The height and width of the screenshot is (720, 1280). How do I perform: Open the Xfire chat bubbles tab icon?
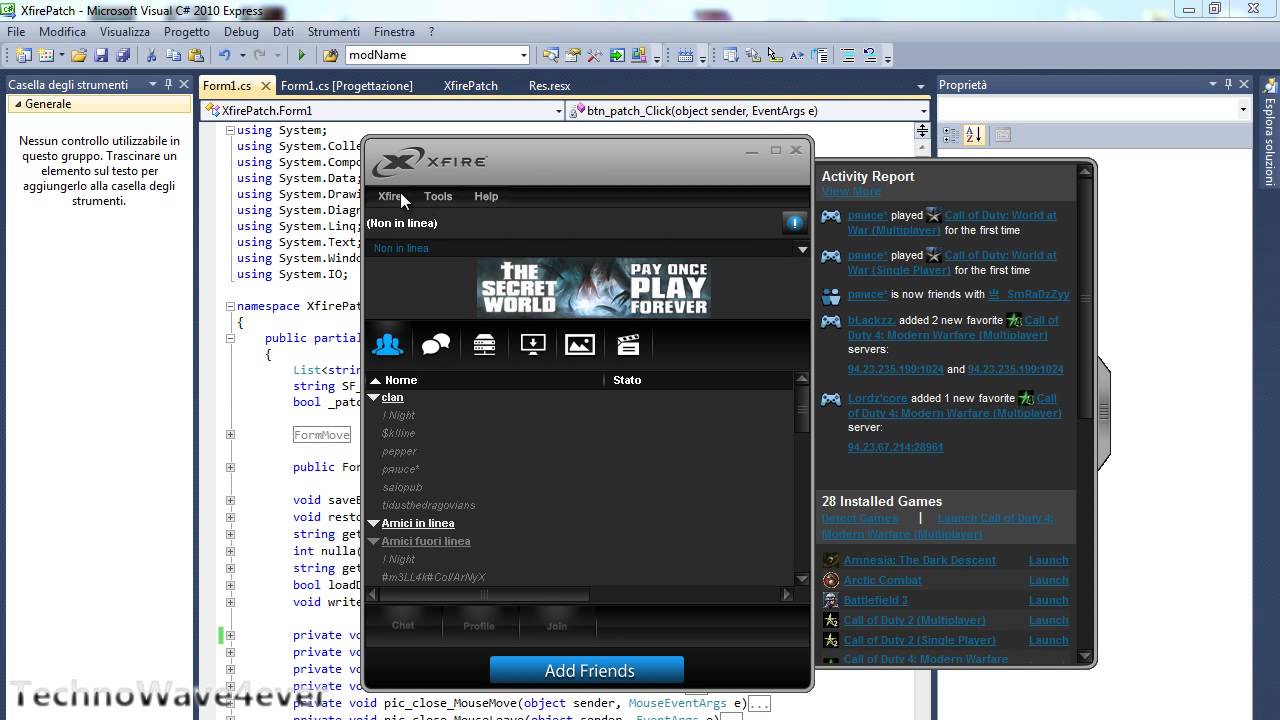(436, 345)
